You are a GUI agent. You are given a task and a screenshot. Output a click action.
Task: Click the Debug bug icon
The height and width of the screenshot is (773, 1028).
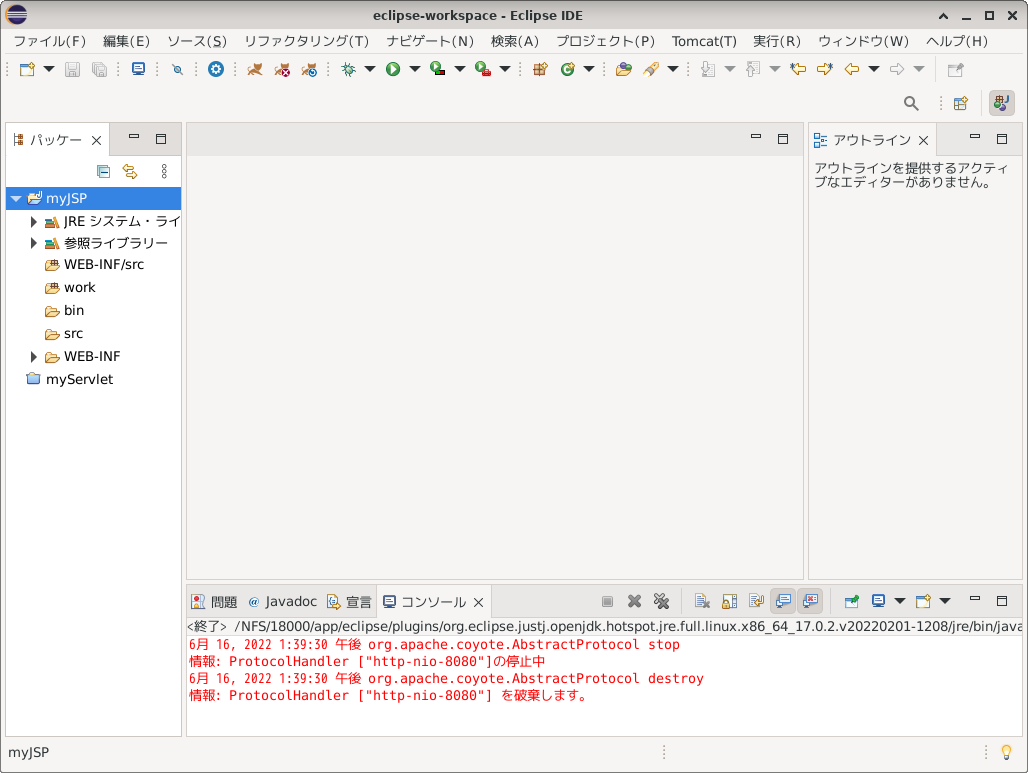click(348, 69)
